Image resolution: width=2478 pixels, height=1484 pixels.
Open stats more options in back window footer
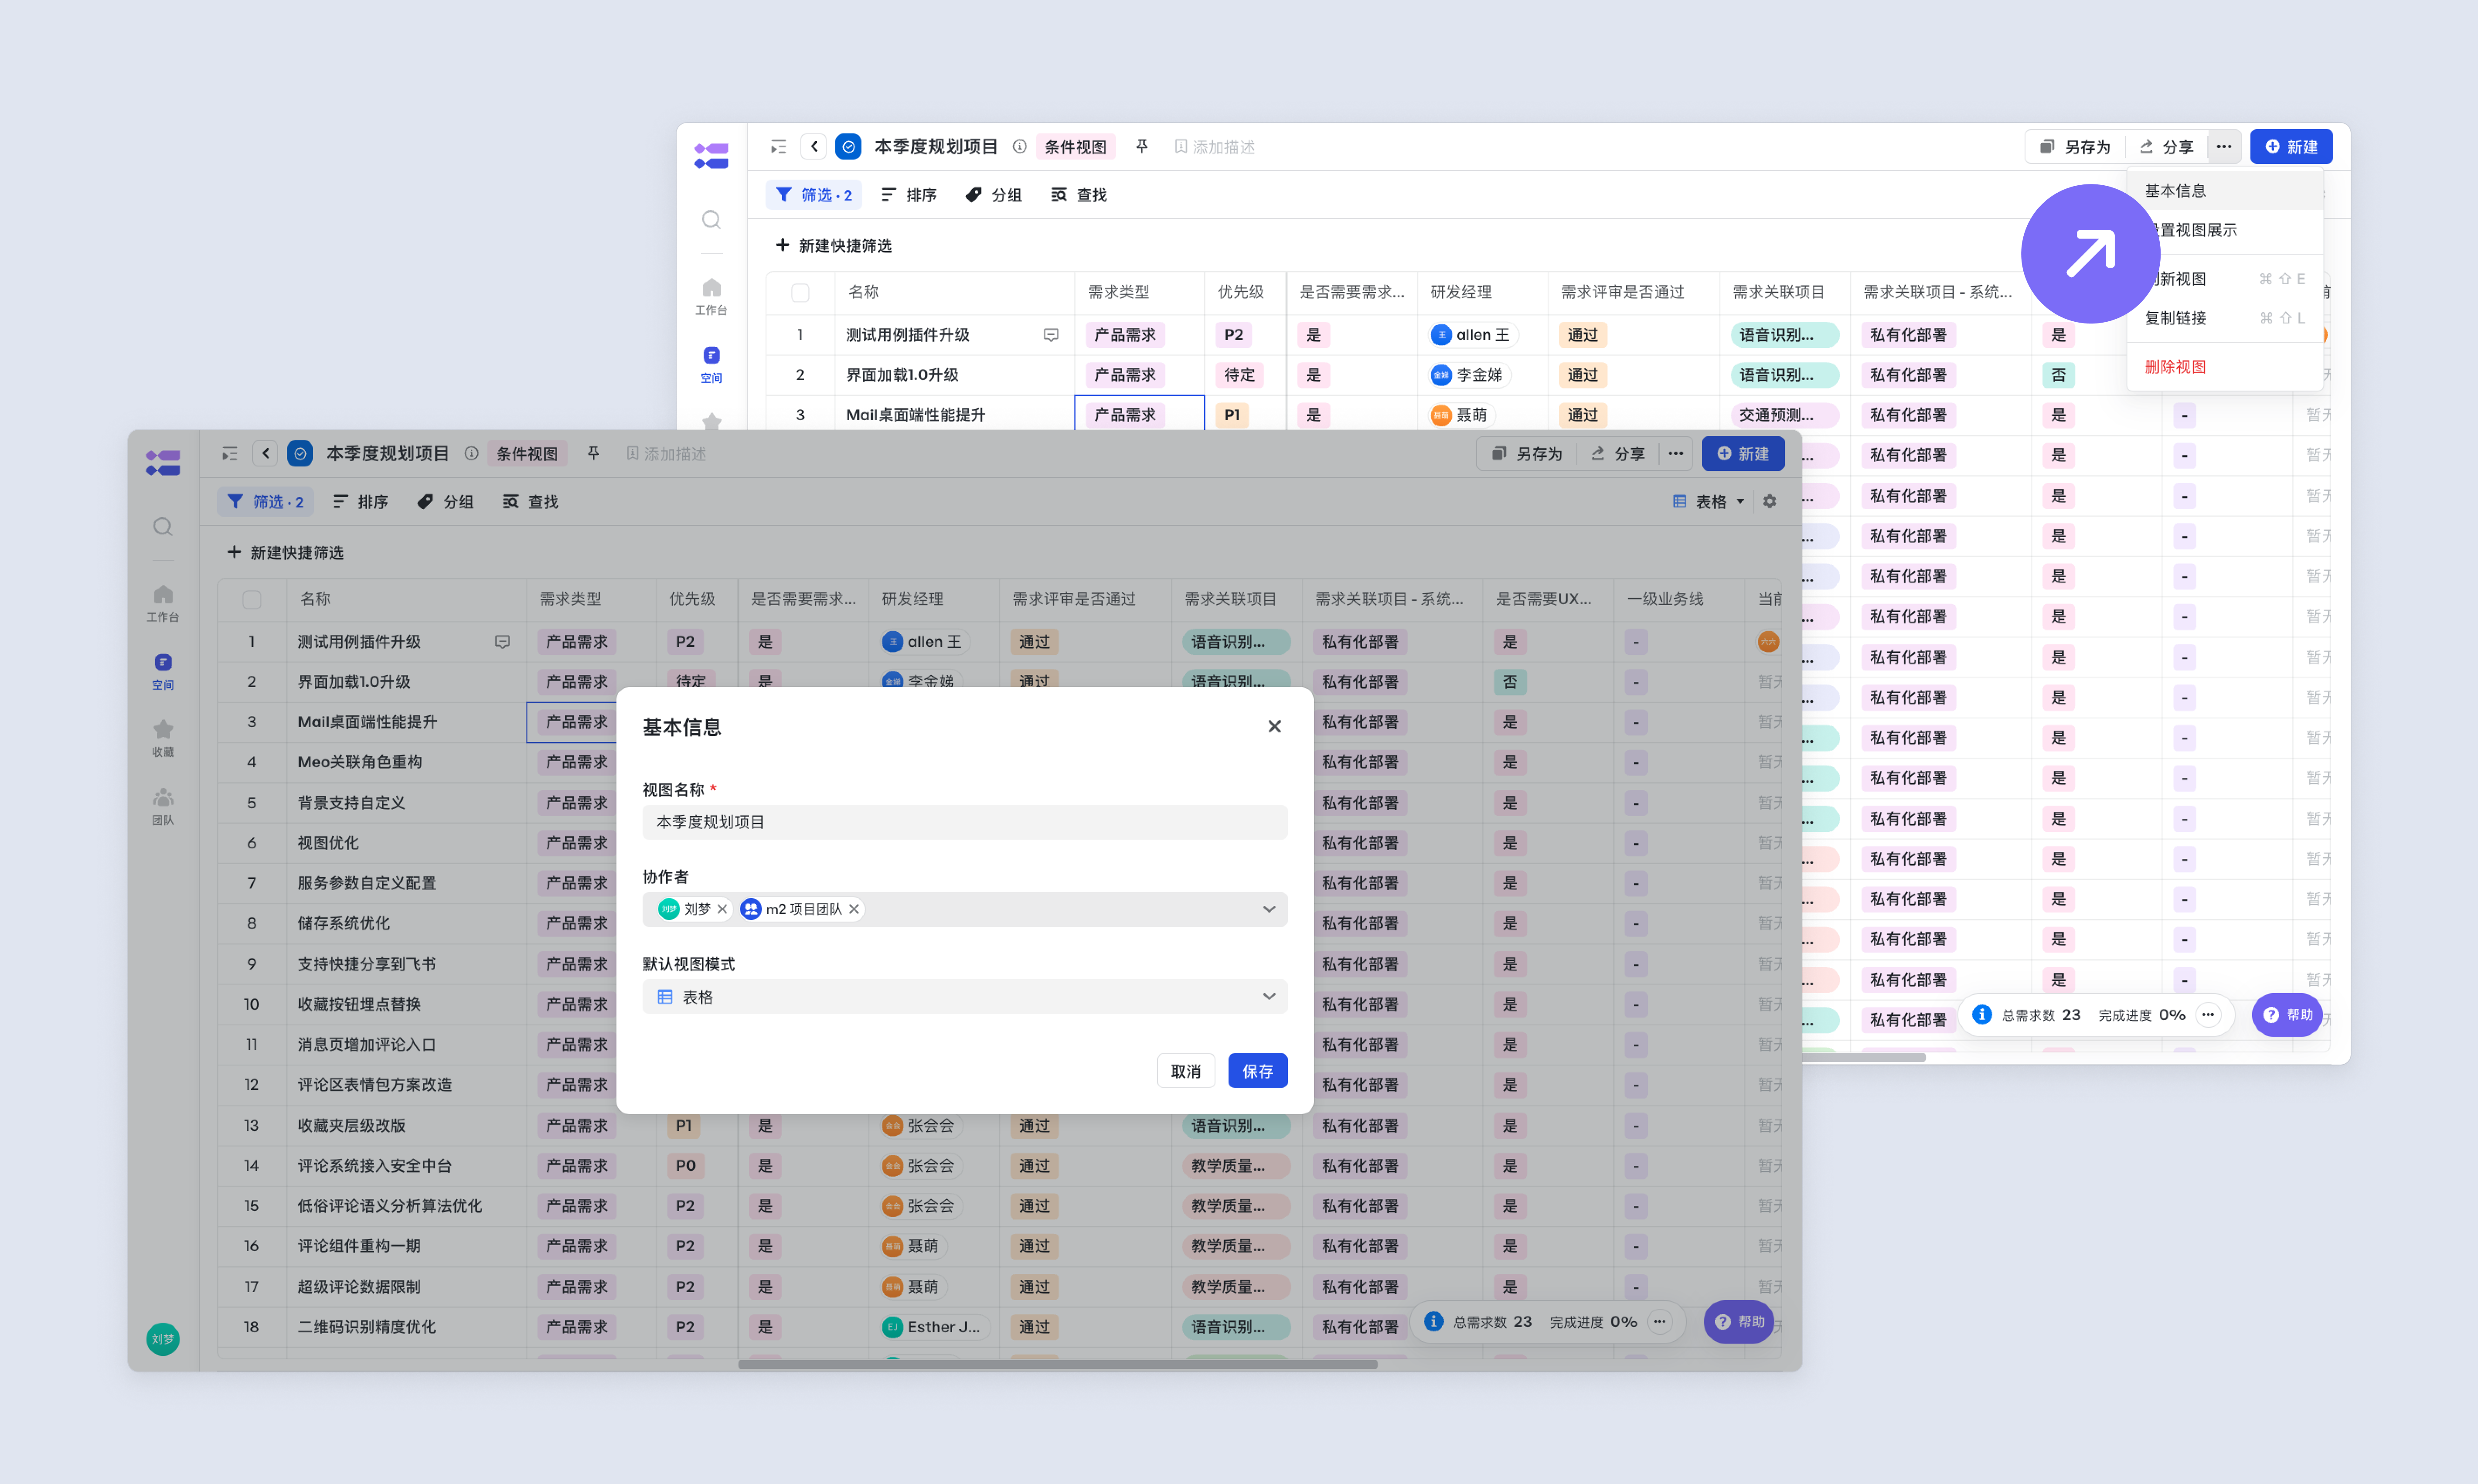pyautogui.click(x=2208, y=1015)
